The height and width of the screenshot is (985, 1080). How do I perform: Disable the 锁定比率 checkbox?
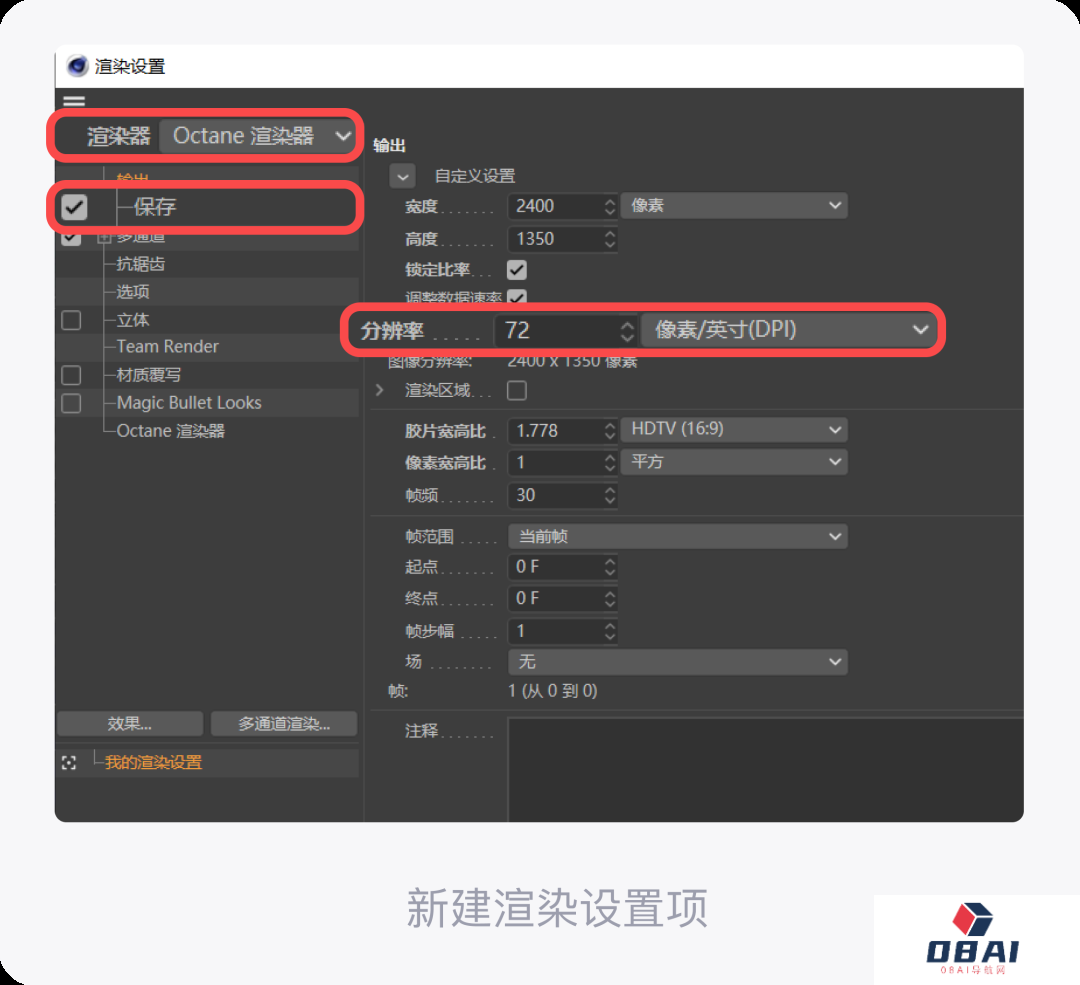coord(517,269)
